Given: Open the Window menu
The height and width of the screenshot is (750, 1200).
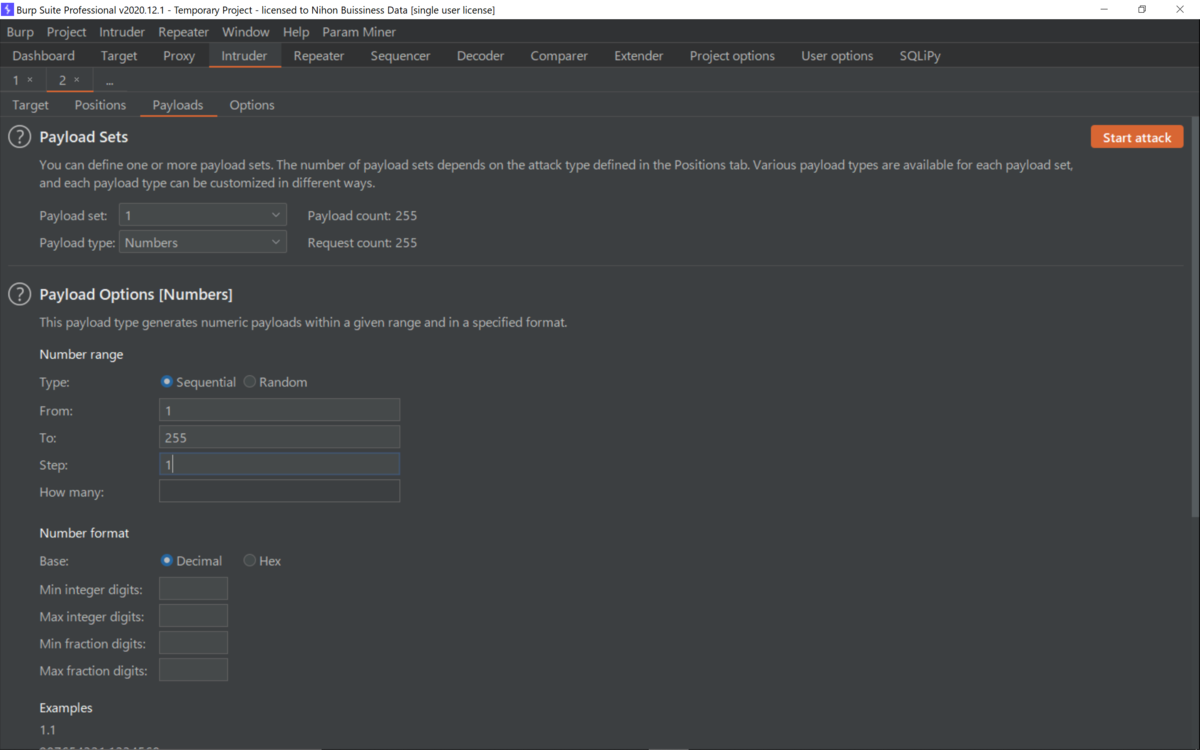Looking at the screenshot, I should tap(246, 32).
